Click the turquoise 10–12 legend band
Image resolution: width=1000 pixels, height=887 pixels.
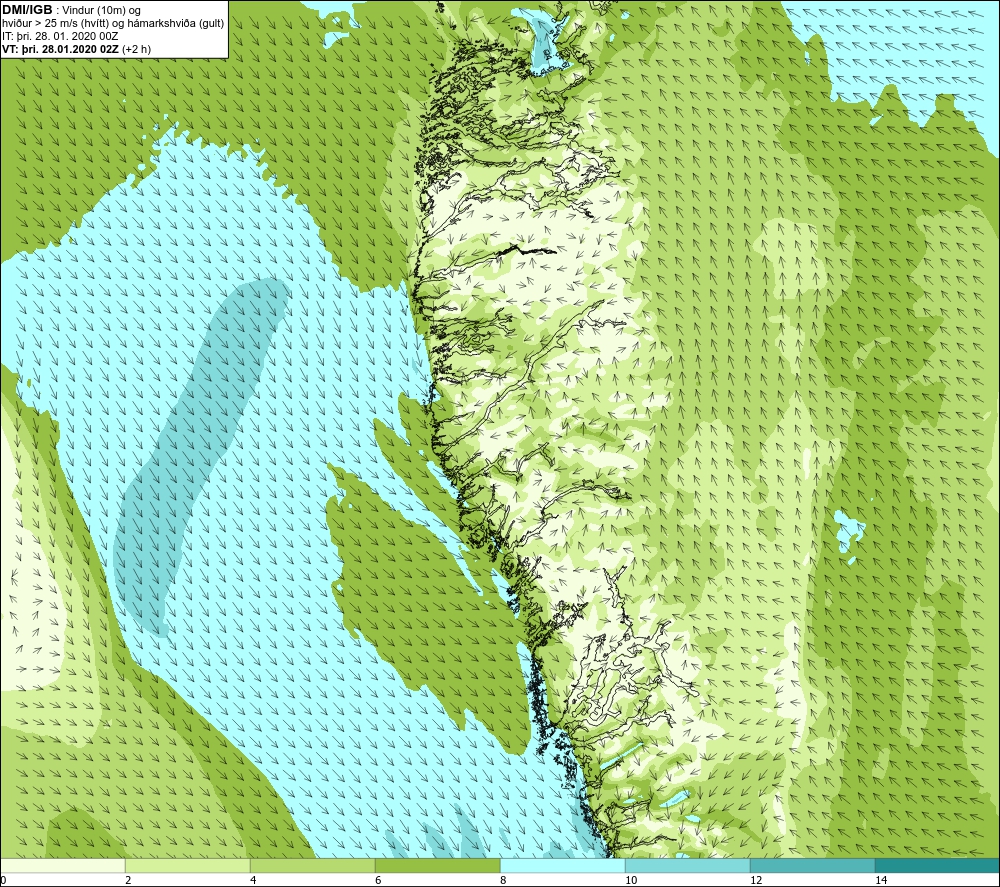[x=688, y=865]
